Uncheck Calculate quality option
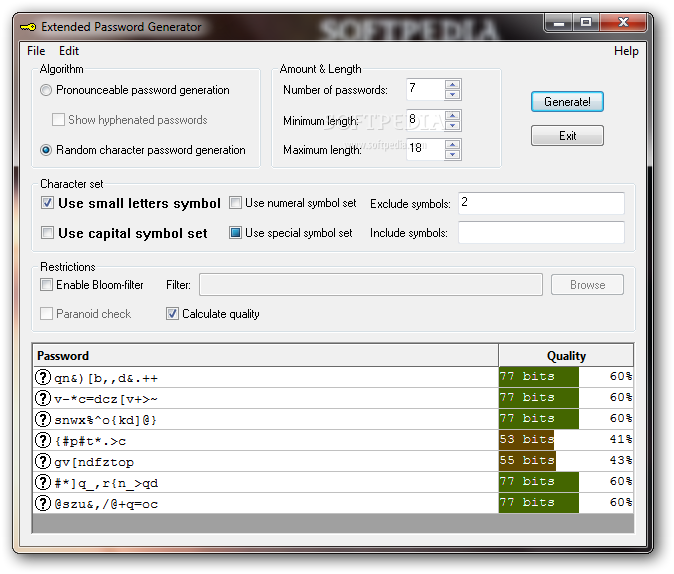 (172, 313)
